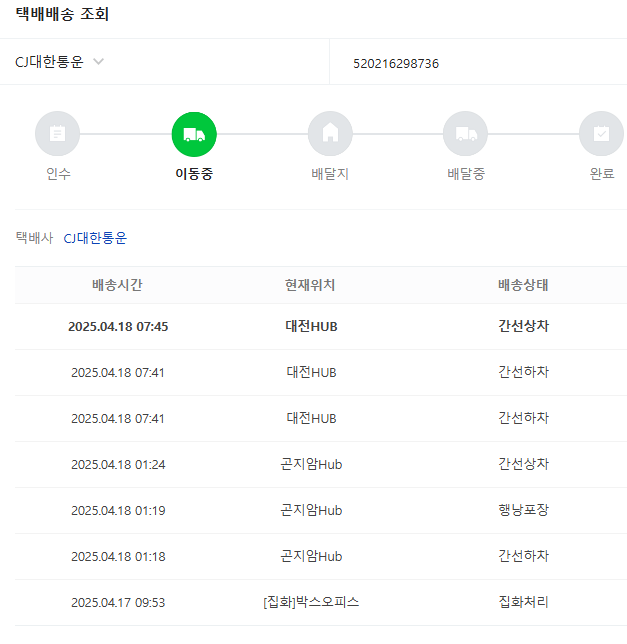The width and height of the screenshot is (627, 644).
Task: Click the 배달지 house step icon
Action: [330, 134]
